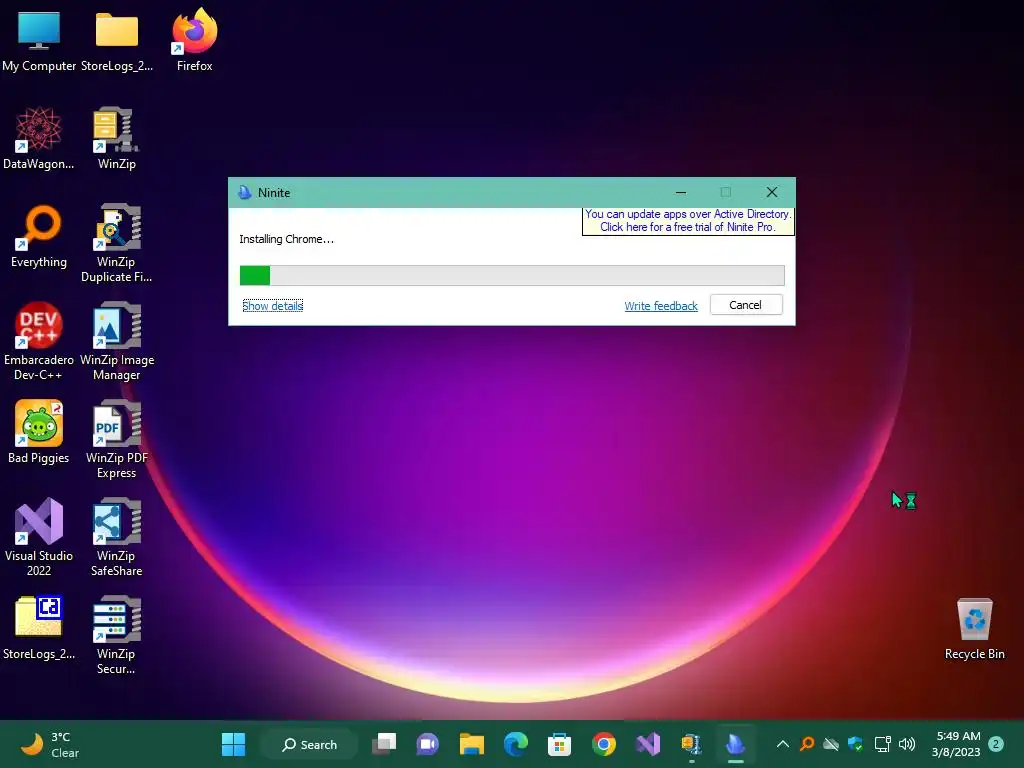
Task: Open clock and date 5:49 AM
Action: click(957, 744)
